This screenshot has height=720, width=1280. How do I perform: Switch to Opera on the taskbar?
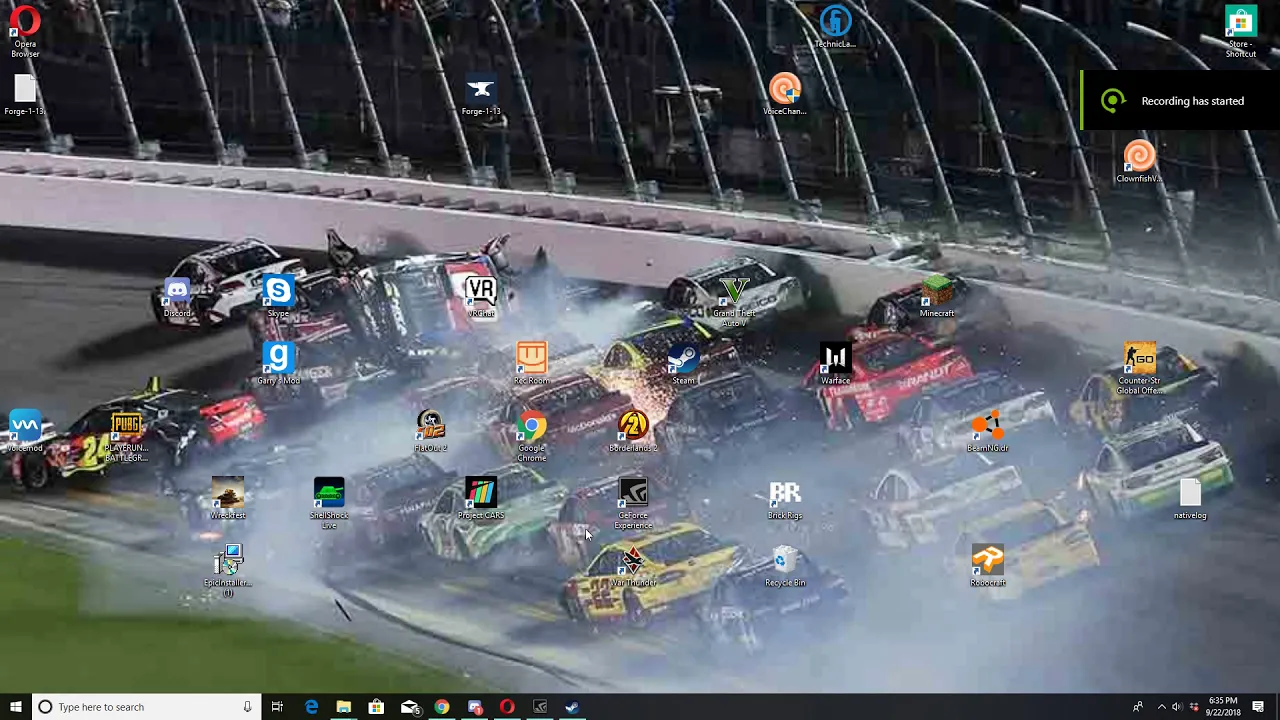[507, 707]
